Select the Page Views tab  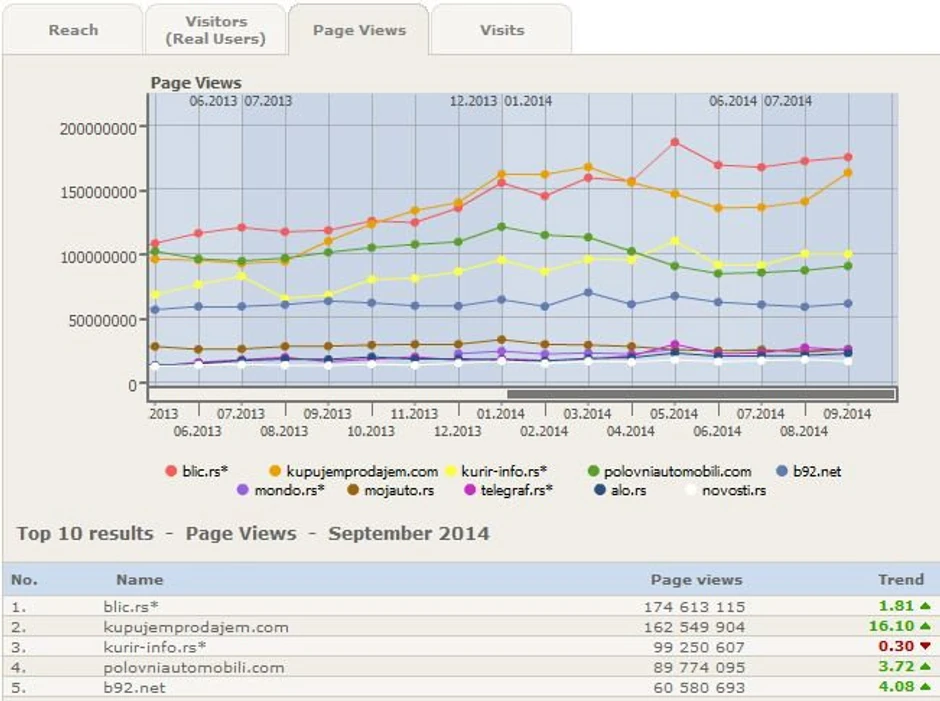coord(359,30)
